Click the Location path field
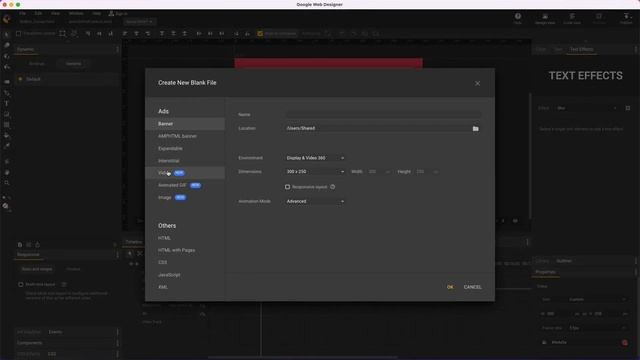The height and width of the screenshot is (360, 640). [x=378, y=128]
